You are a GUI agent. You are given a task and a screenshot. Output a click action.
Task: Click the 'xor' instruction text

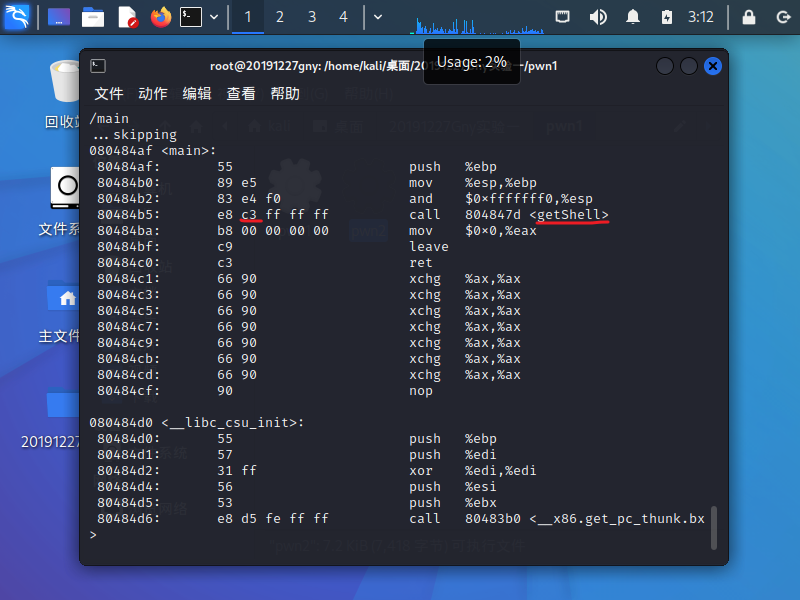click(x=420, y=470)
